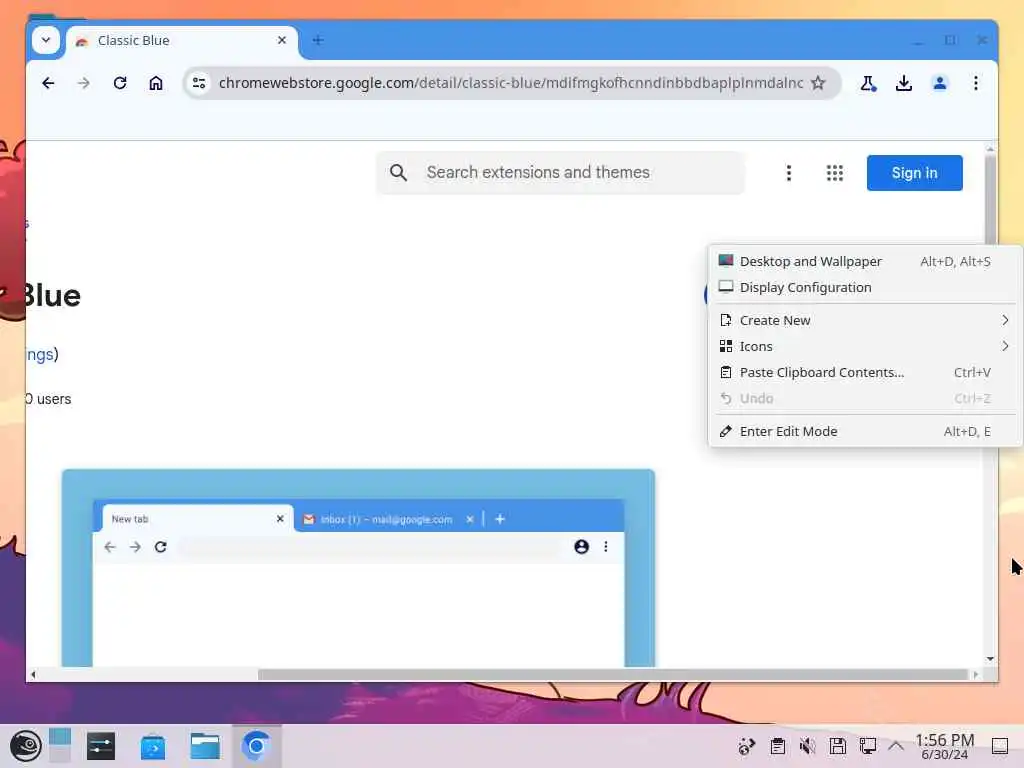The width and height of the screenshot is (1024, 768).
Task: Sign in to Chrome Web Store
Action: (x=914, y=172)
